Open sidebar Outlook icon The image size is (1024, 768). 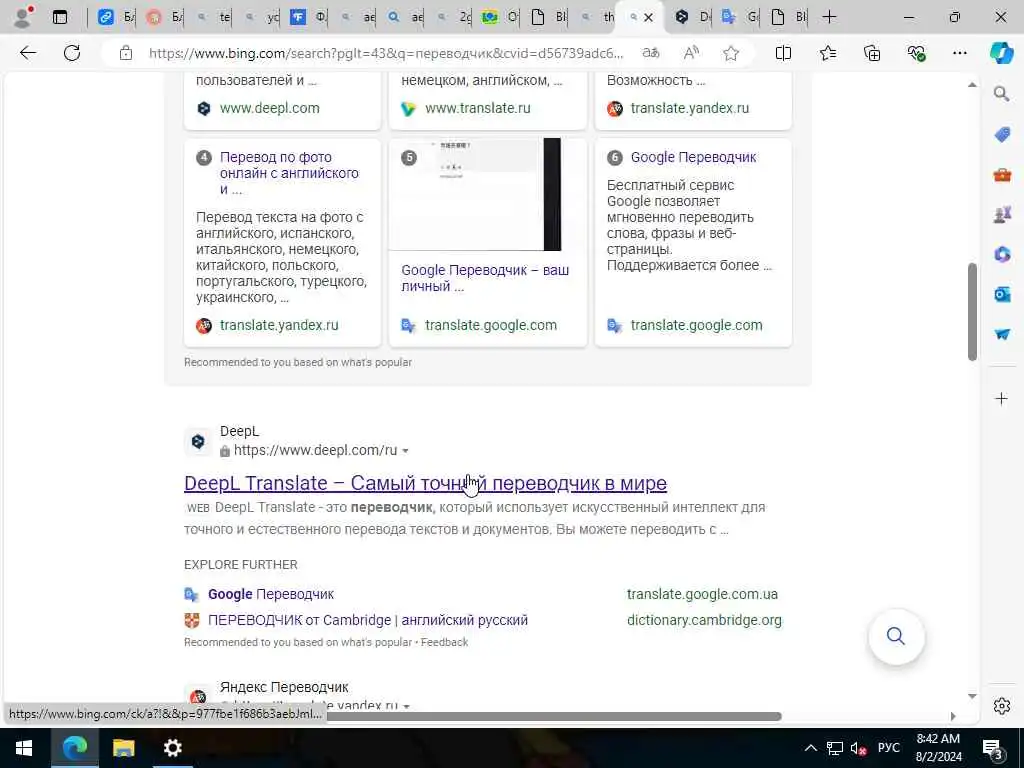(x=1002, y=295)
